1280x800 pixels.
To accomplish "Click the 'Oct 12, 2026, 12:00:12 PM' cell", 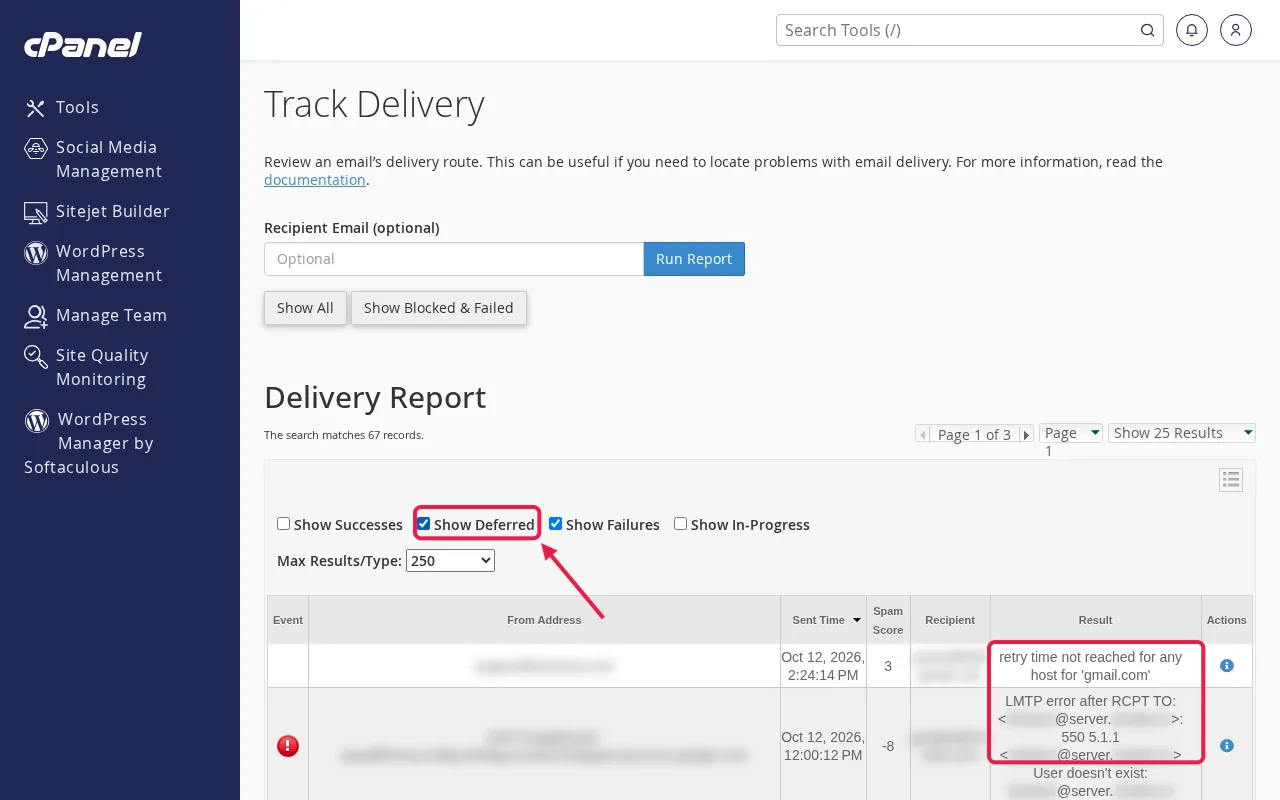I will pos(825,746).
